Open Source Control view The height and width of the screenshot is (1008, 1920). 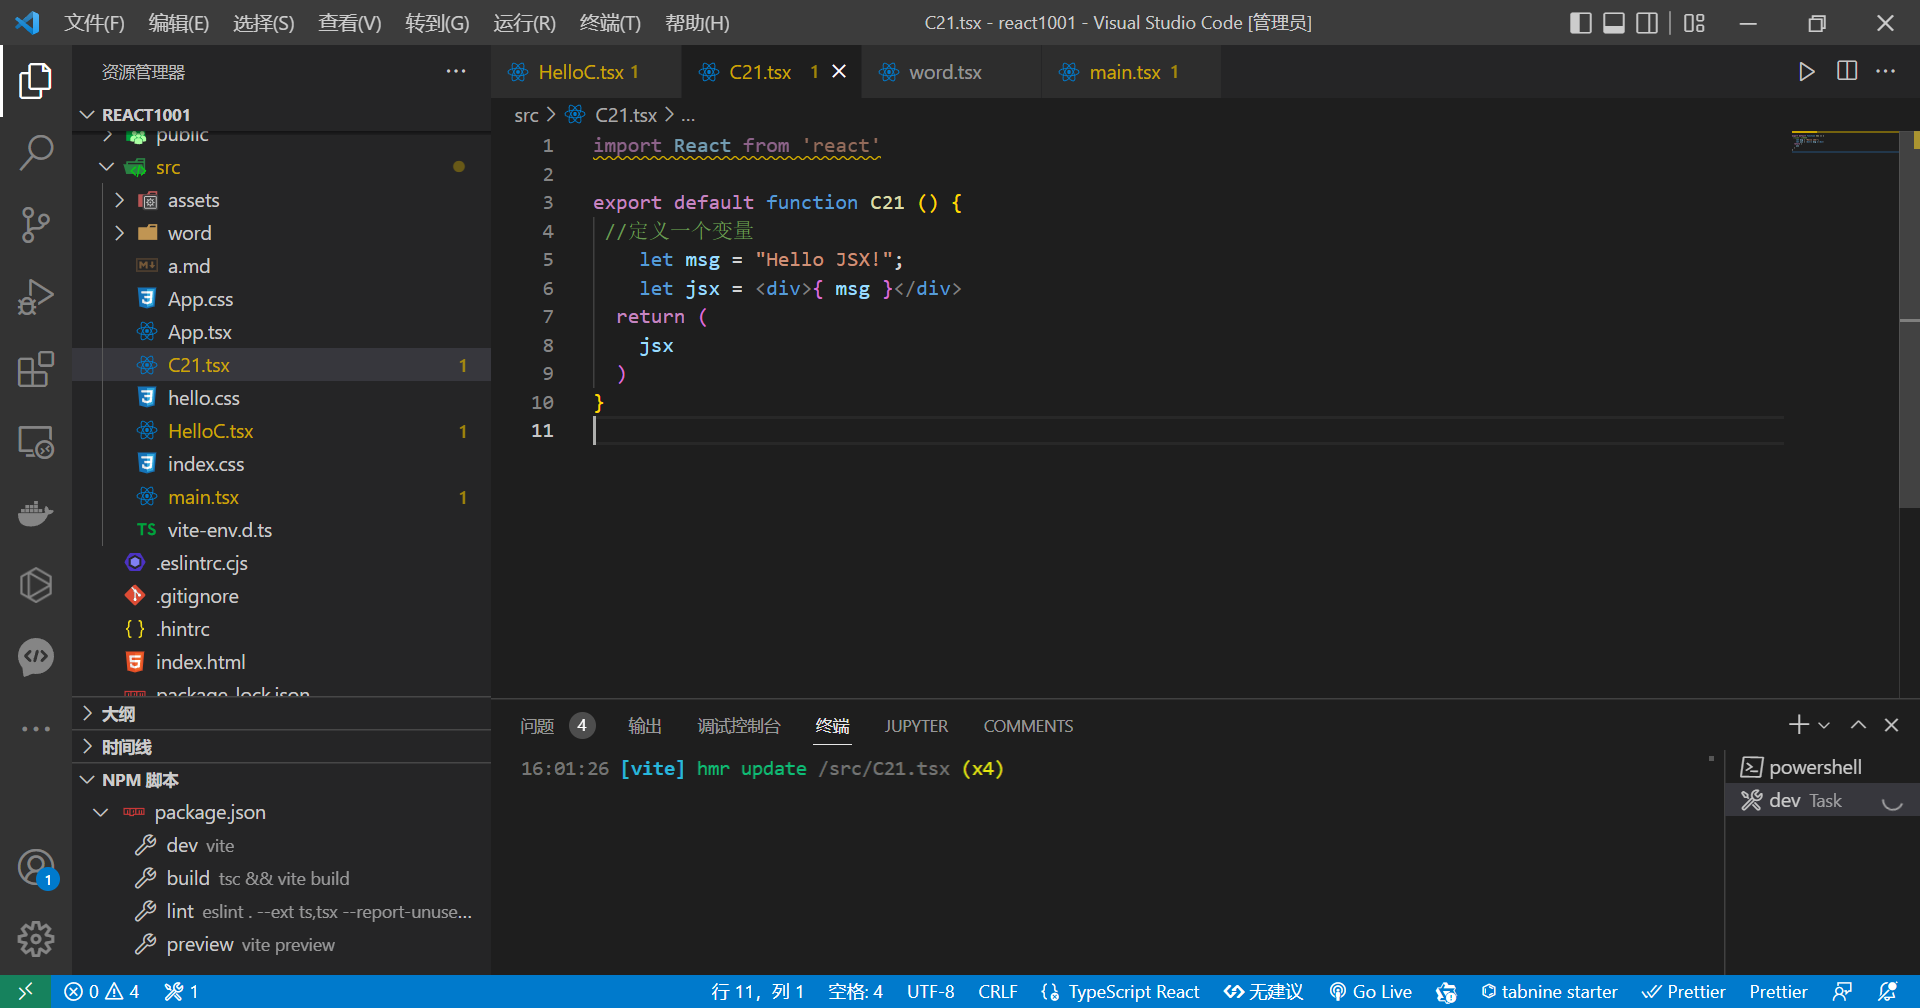pos(36,225)
